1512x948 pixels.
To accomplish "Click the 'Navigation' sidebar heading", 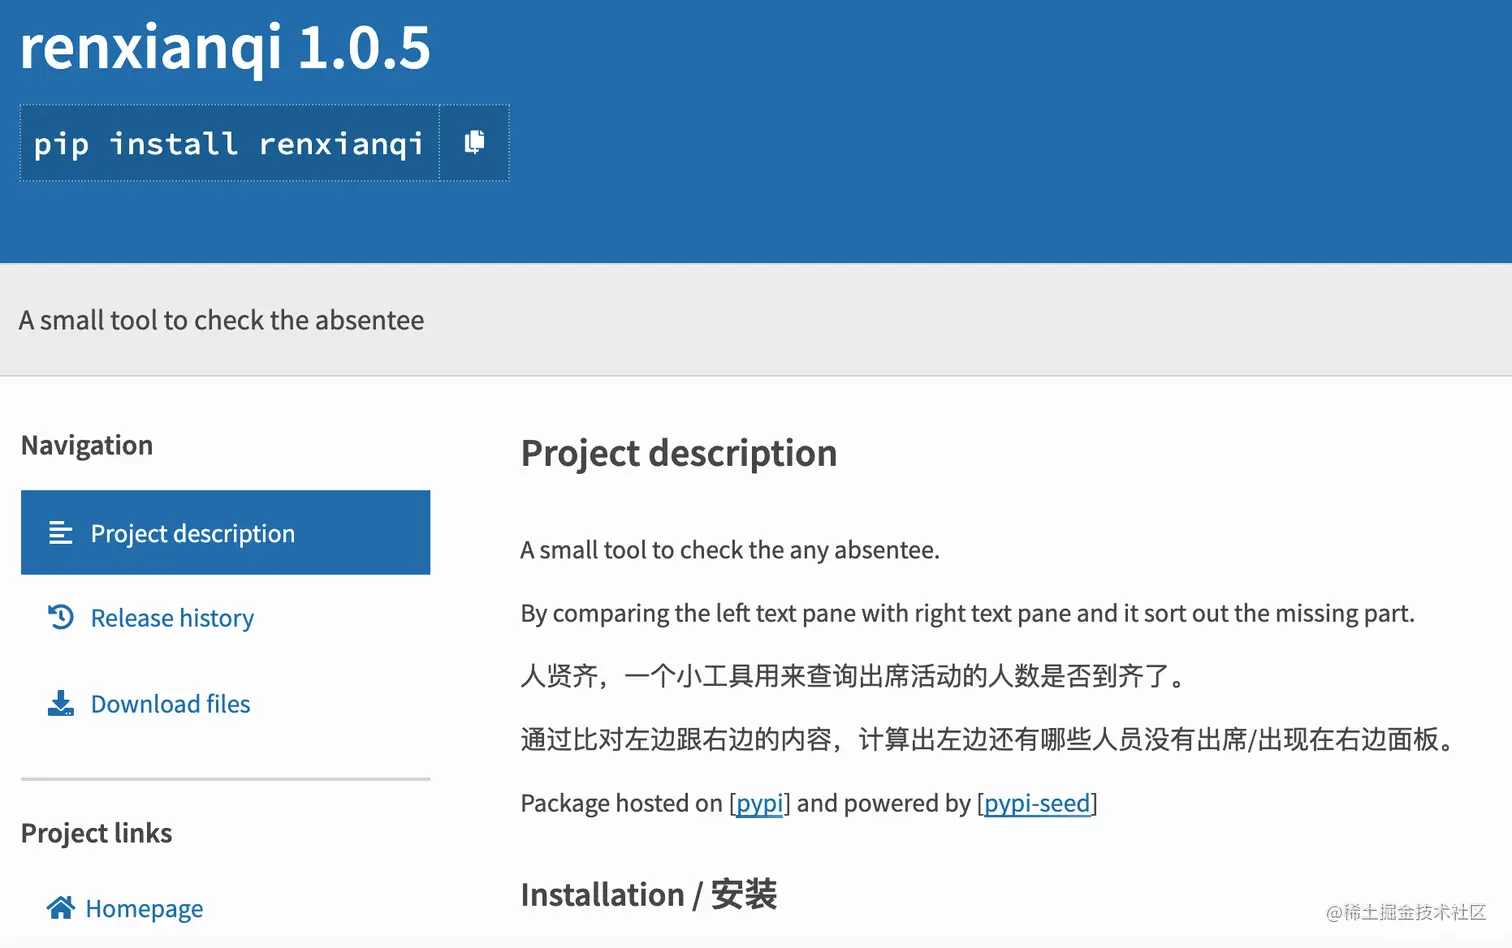I will (x=87, y=445).
